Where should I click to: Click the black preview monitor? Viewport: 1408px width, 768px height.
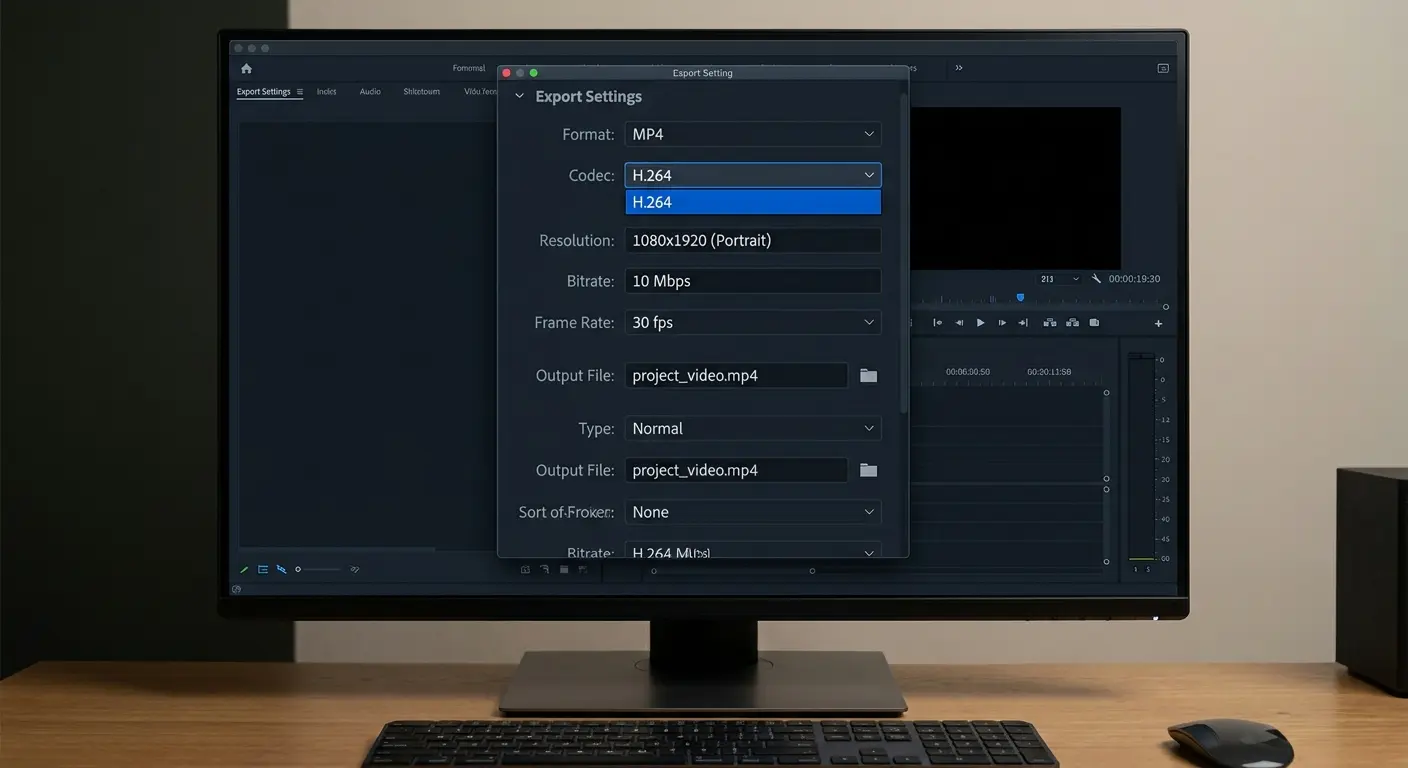[x=1015, y=188]
